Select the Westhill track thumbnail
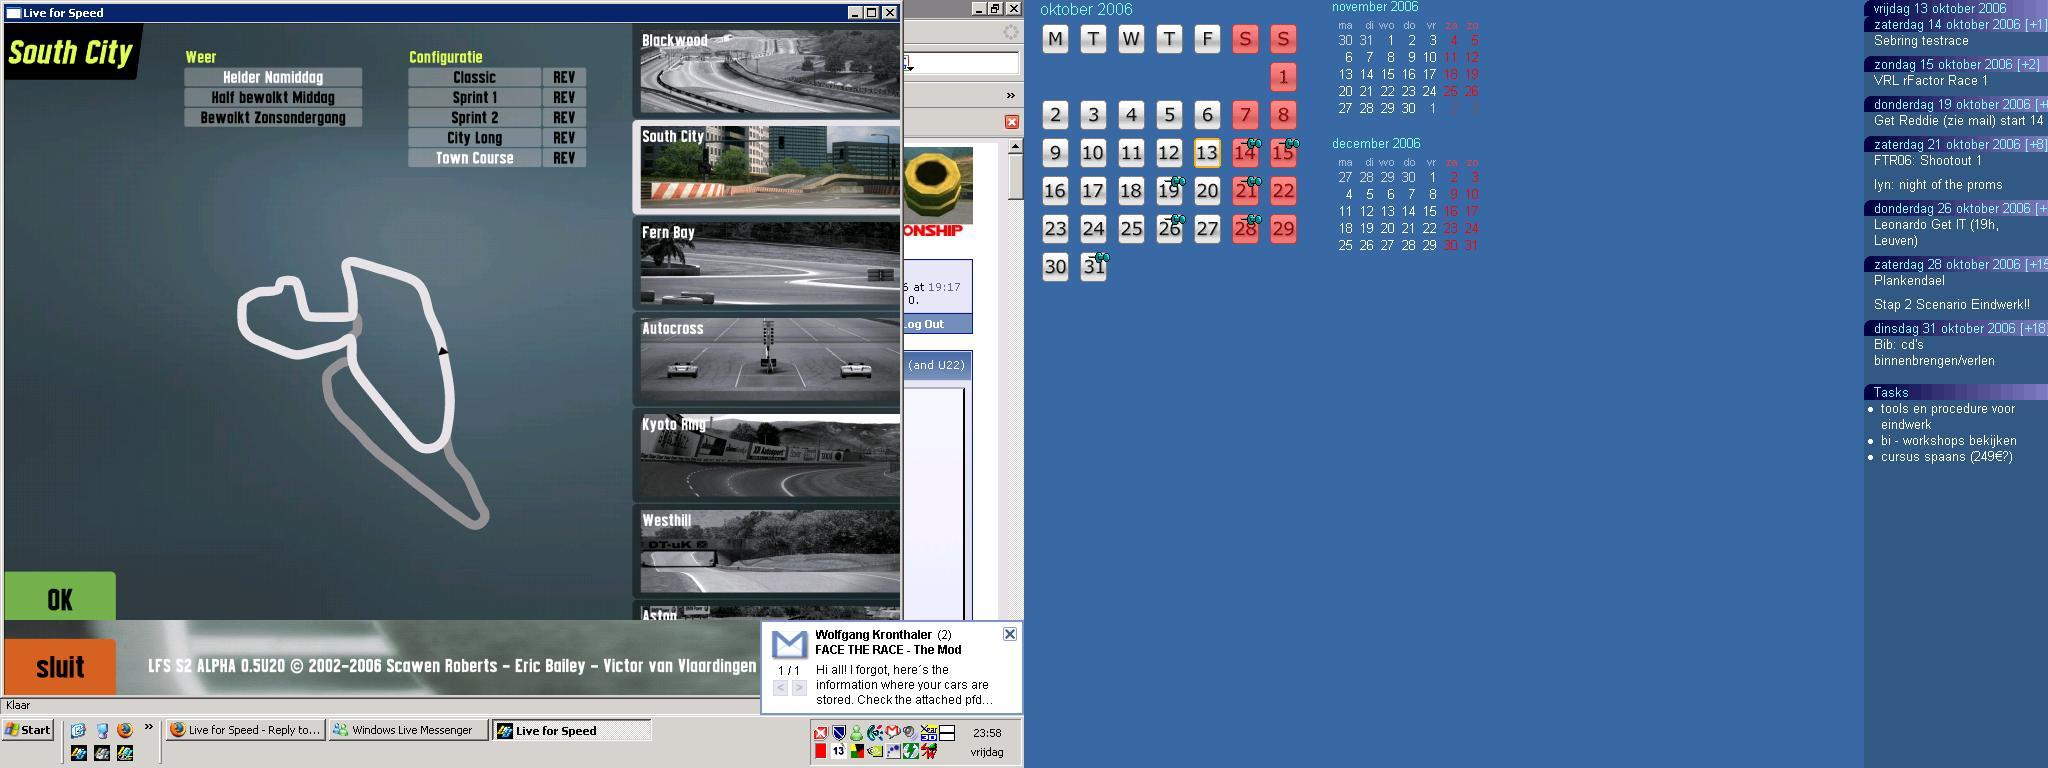This screenshot has height=768, width=2048. [x=768, y=551]
